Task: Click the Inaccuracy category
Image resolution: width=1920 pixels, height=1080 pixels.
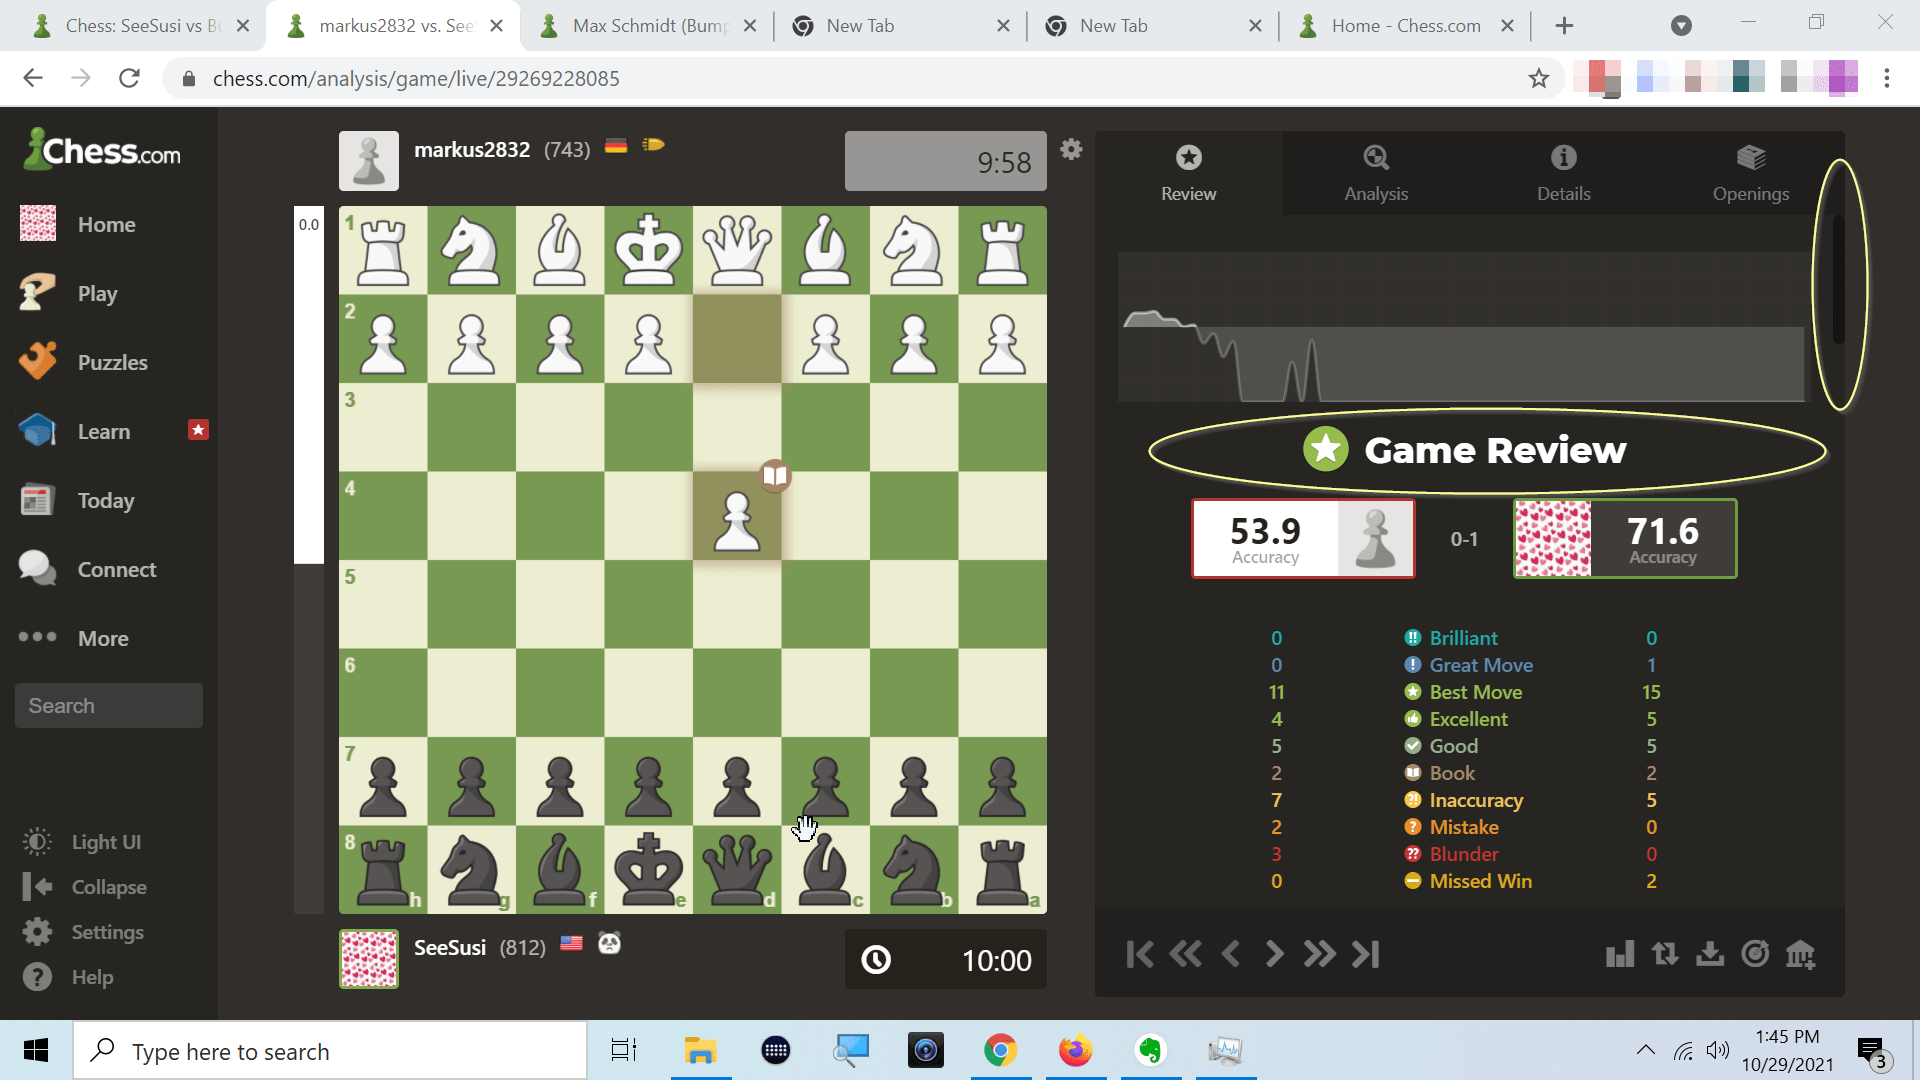Action: 1463,800
